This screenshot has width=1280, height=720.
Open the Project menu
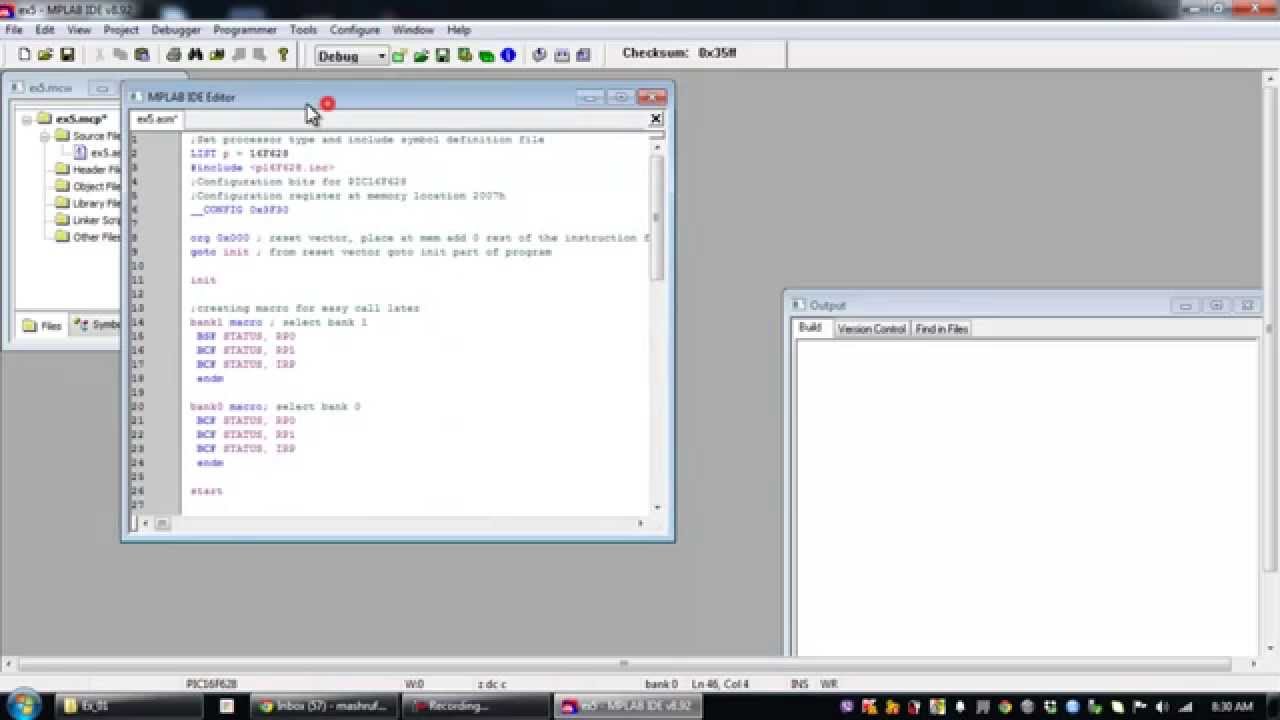point(121,30)
